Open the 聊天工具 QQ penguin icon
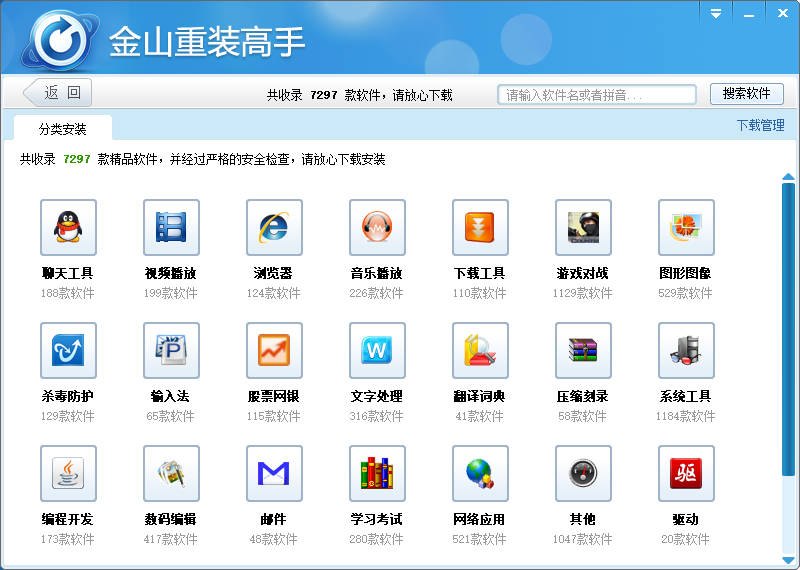 tap(68, 228)
